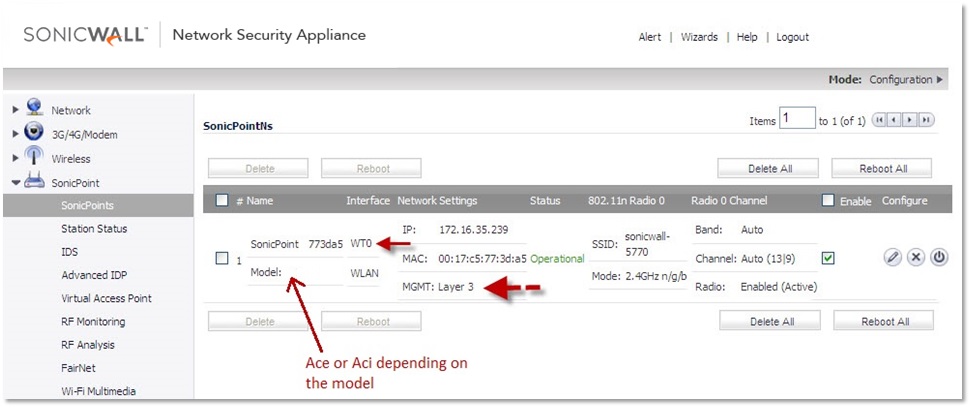Click the Radio Enabled (Active) value

[x=779, y=287]
